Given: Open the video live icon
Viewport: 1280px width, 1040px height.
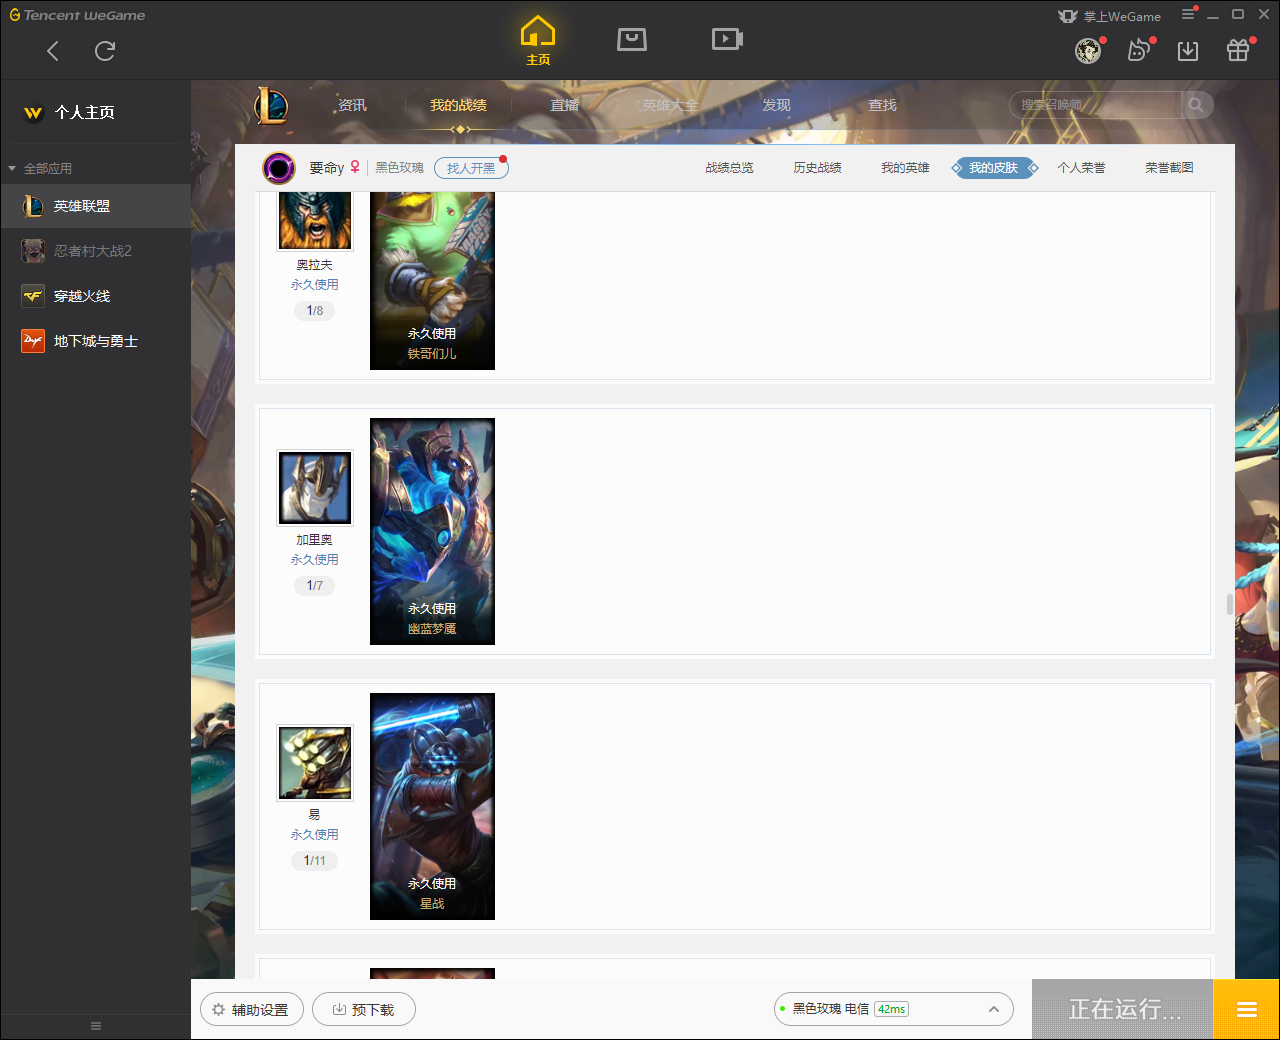Looking at the screenshot, I should [x=727, y=39].
